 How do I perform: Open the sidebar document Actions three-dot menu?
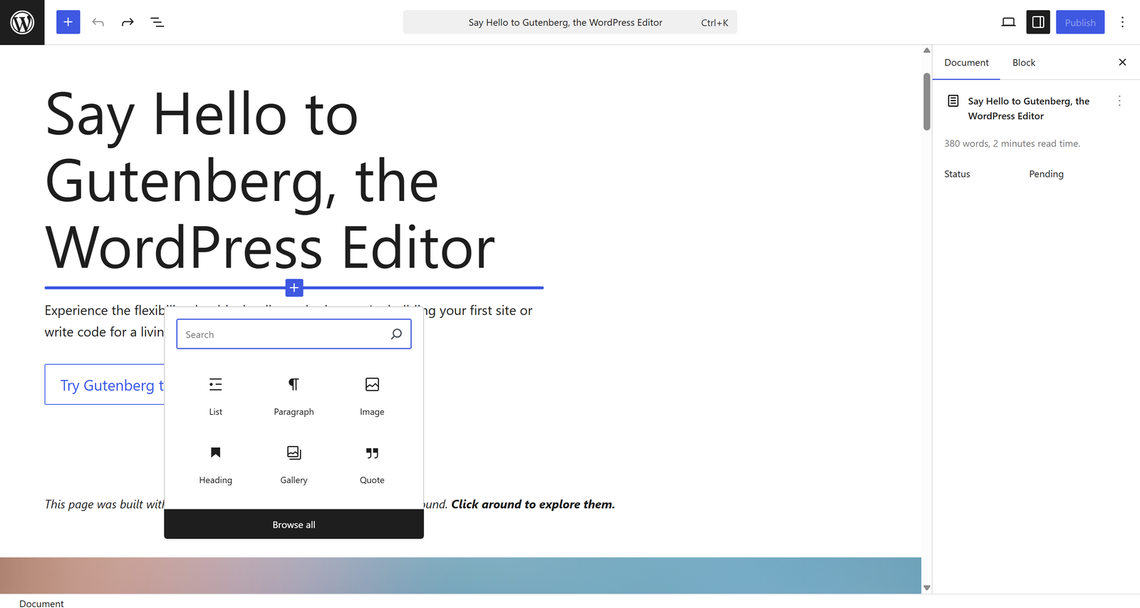click(1119, 101)
